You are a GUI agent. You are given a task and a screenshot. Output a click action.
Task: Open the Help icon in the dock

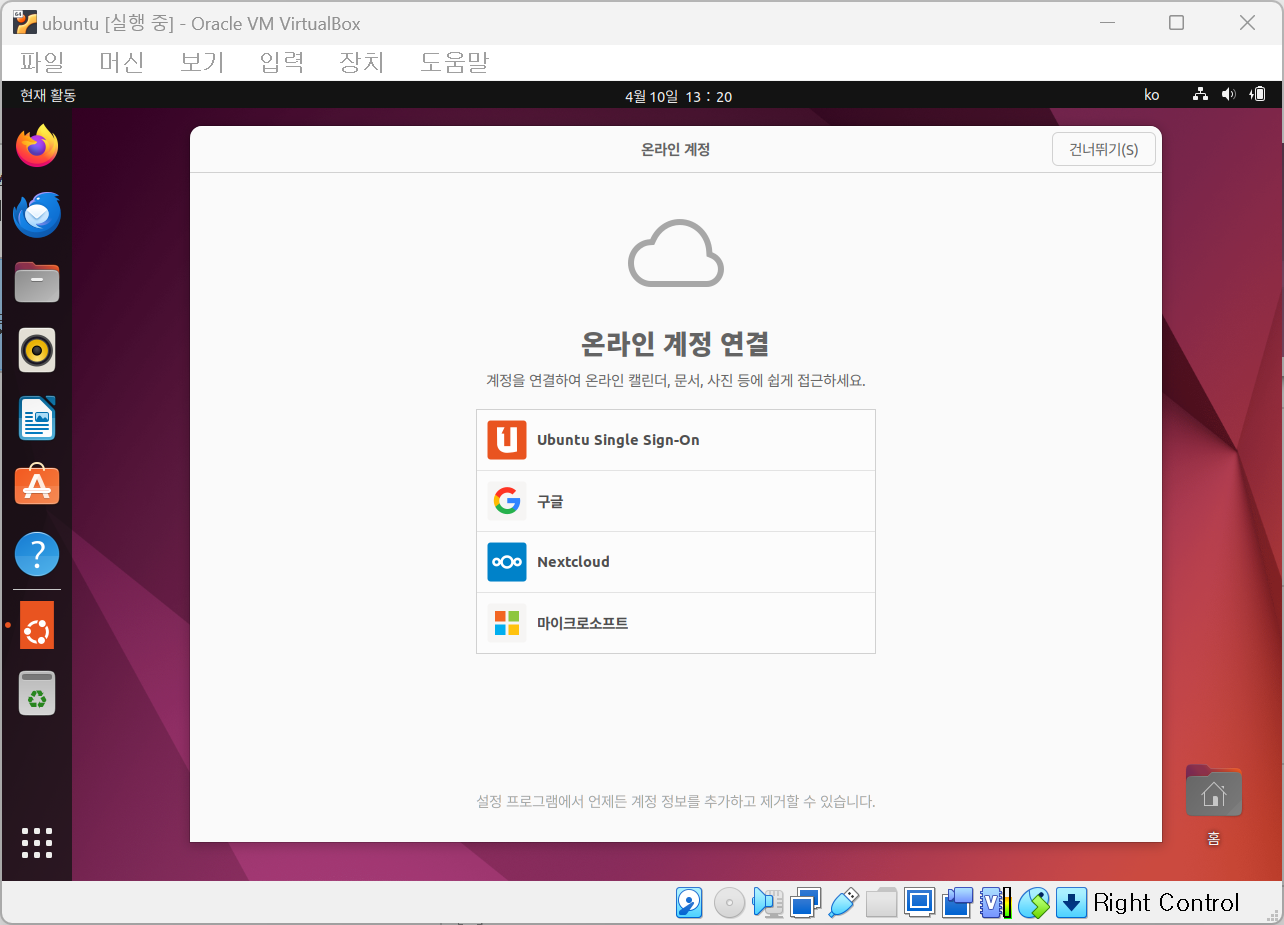[x=37, y=553]
